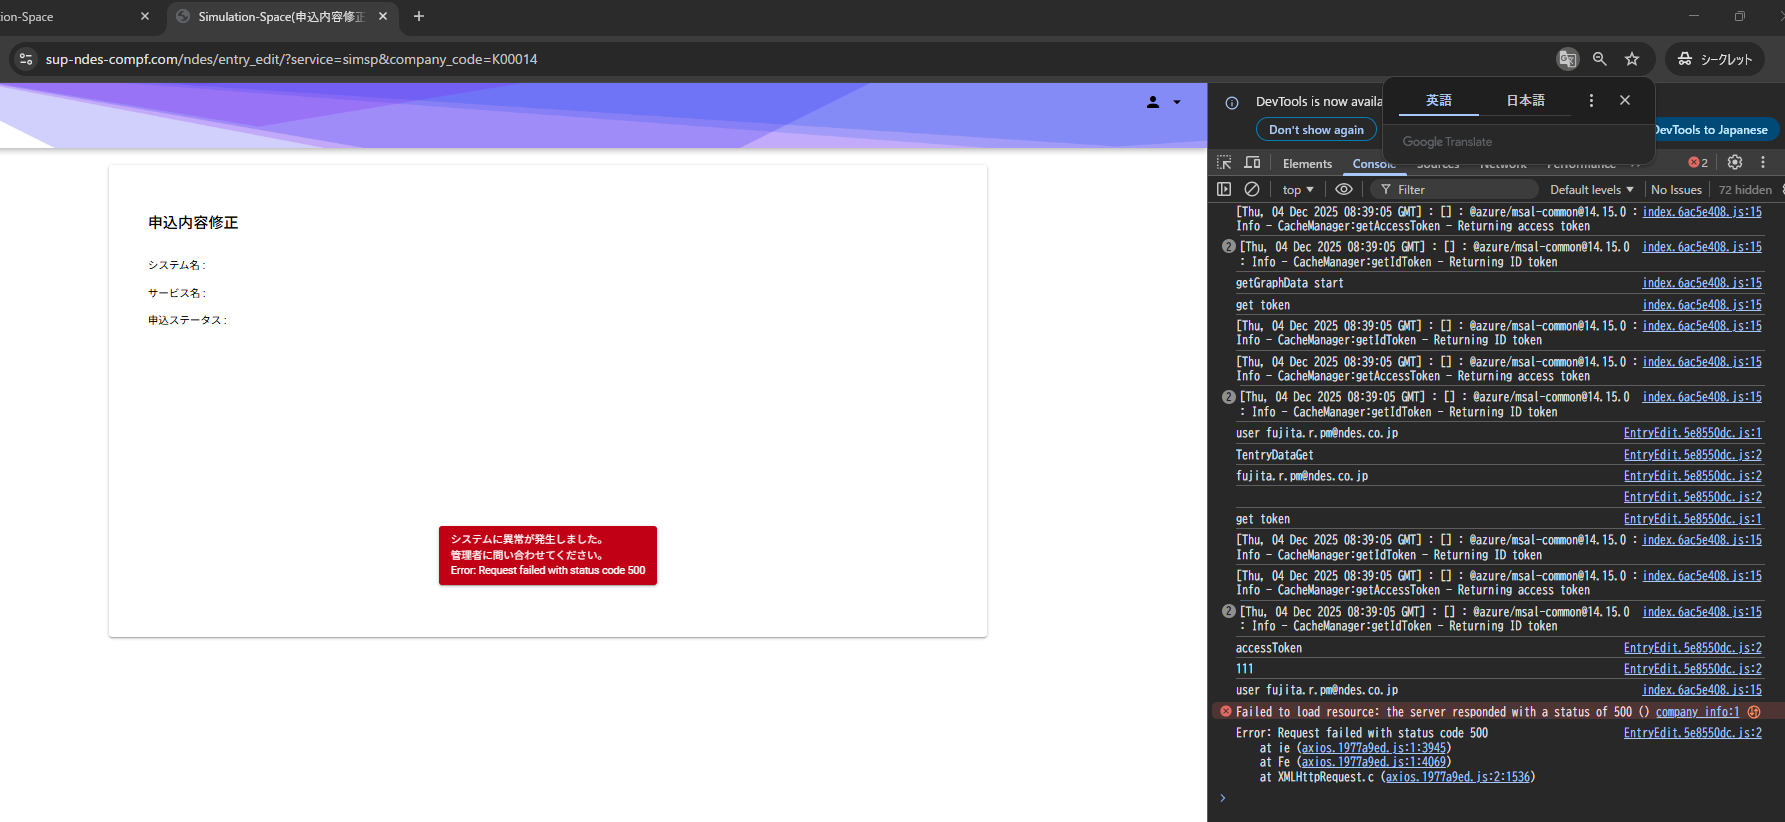The width and height of the screenshot is (1785, 822).
Task: Toggle the console sidebar panel icon
Action: point(1224,189)
